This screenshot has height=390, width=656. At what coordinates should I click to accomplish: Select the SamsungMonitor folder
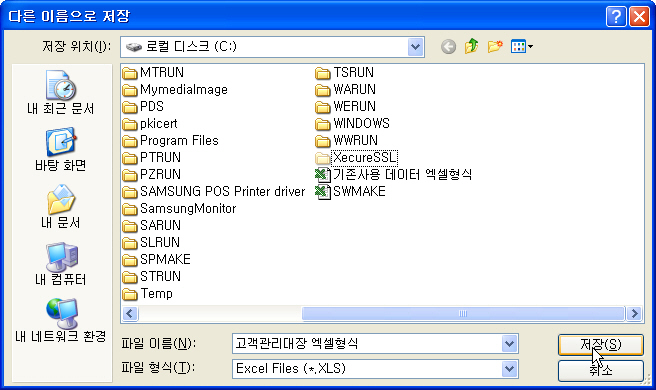pyautogui.click(x=179, y=209)
